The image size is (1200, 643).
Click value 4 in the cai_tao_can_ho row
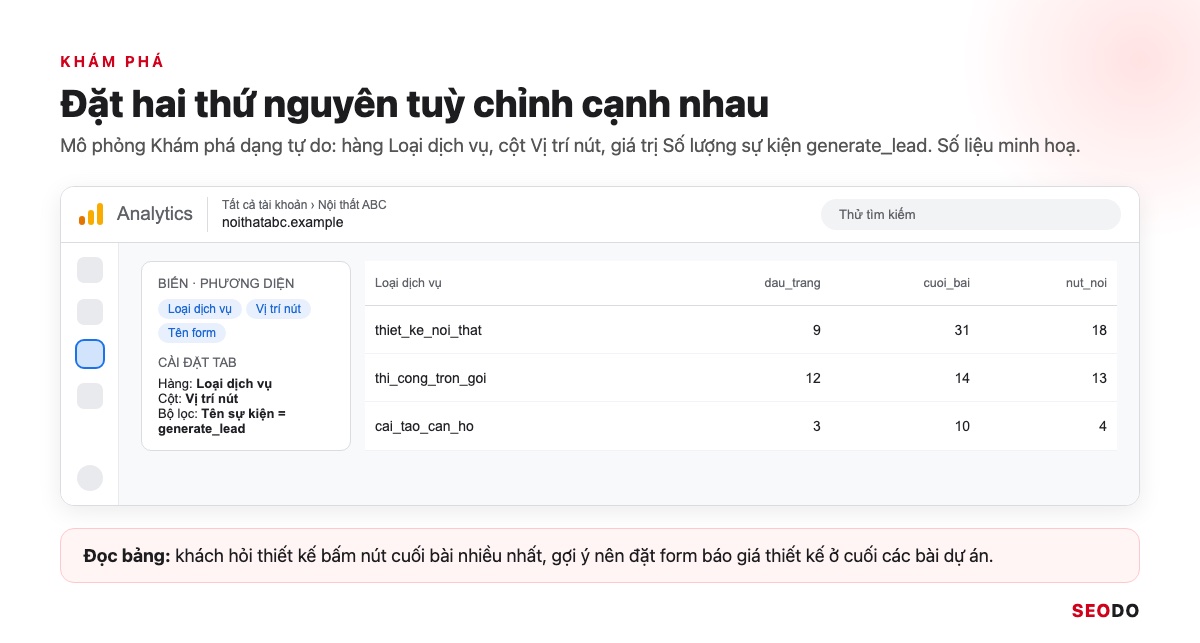click(x=1103, y=426)
